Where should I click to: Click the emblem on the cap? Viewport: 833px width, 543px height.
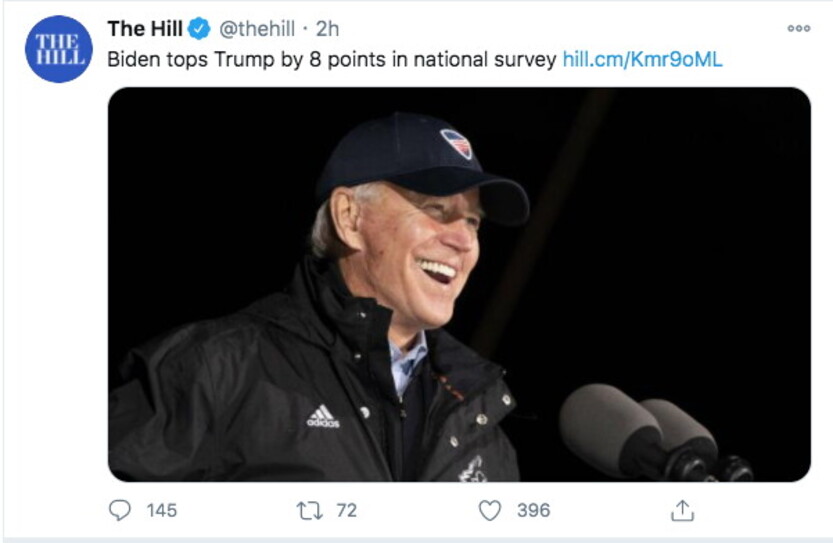(456, 143)
